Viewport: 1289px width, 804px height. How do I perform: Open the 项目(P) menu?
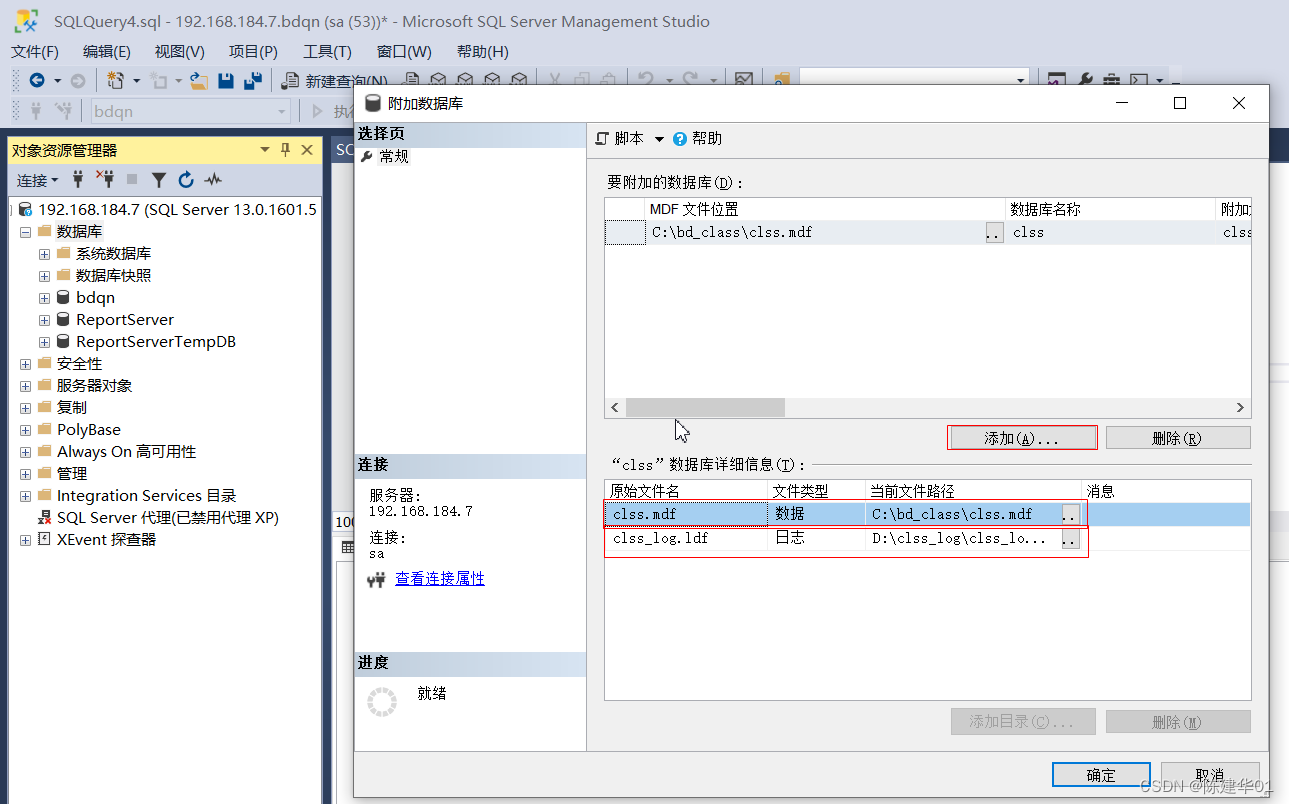pos(254,52)
